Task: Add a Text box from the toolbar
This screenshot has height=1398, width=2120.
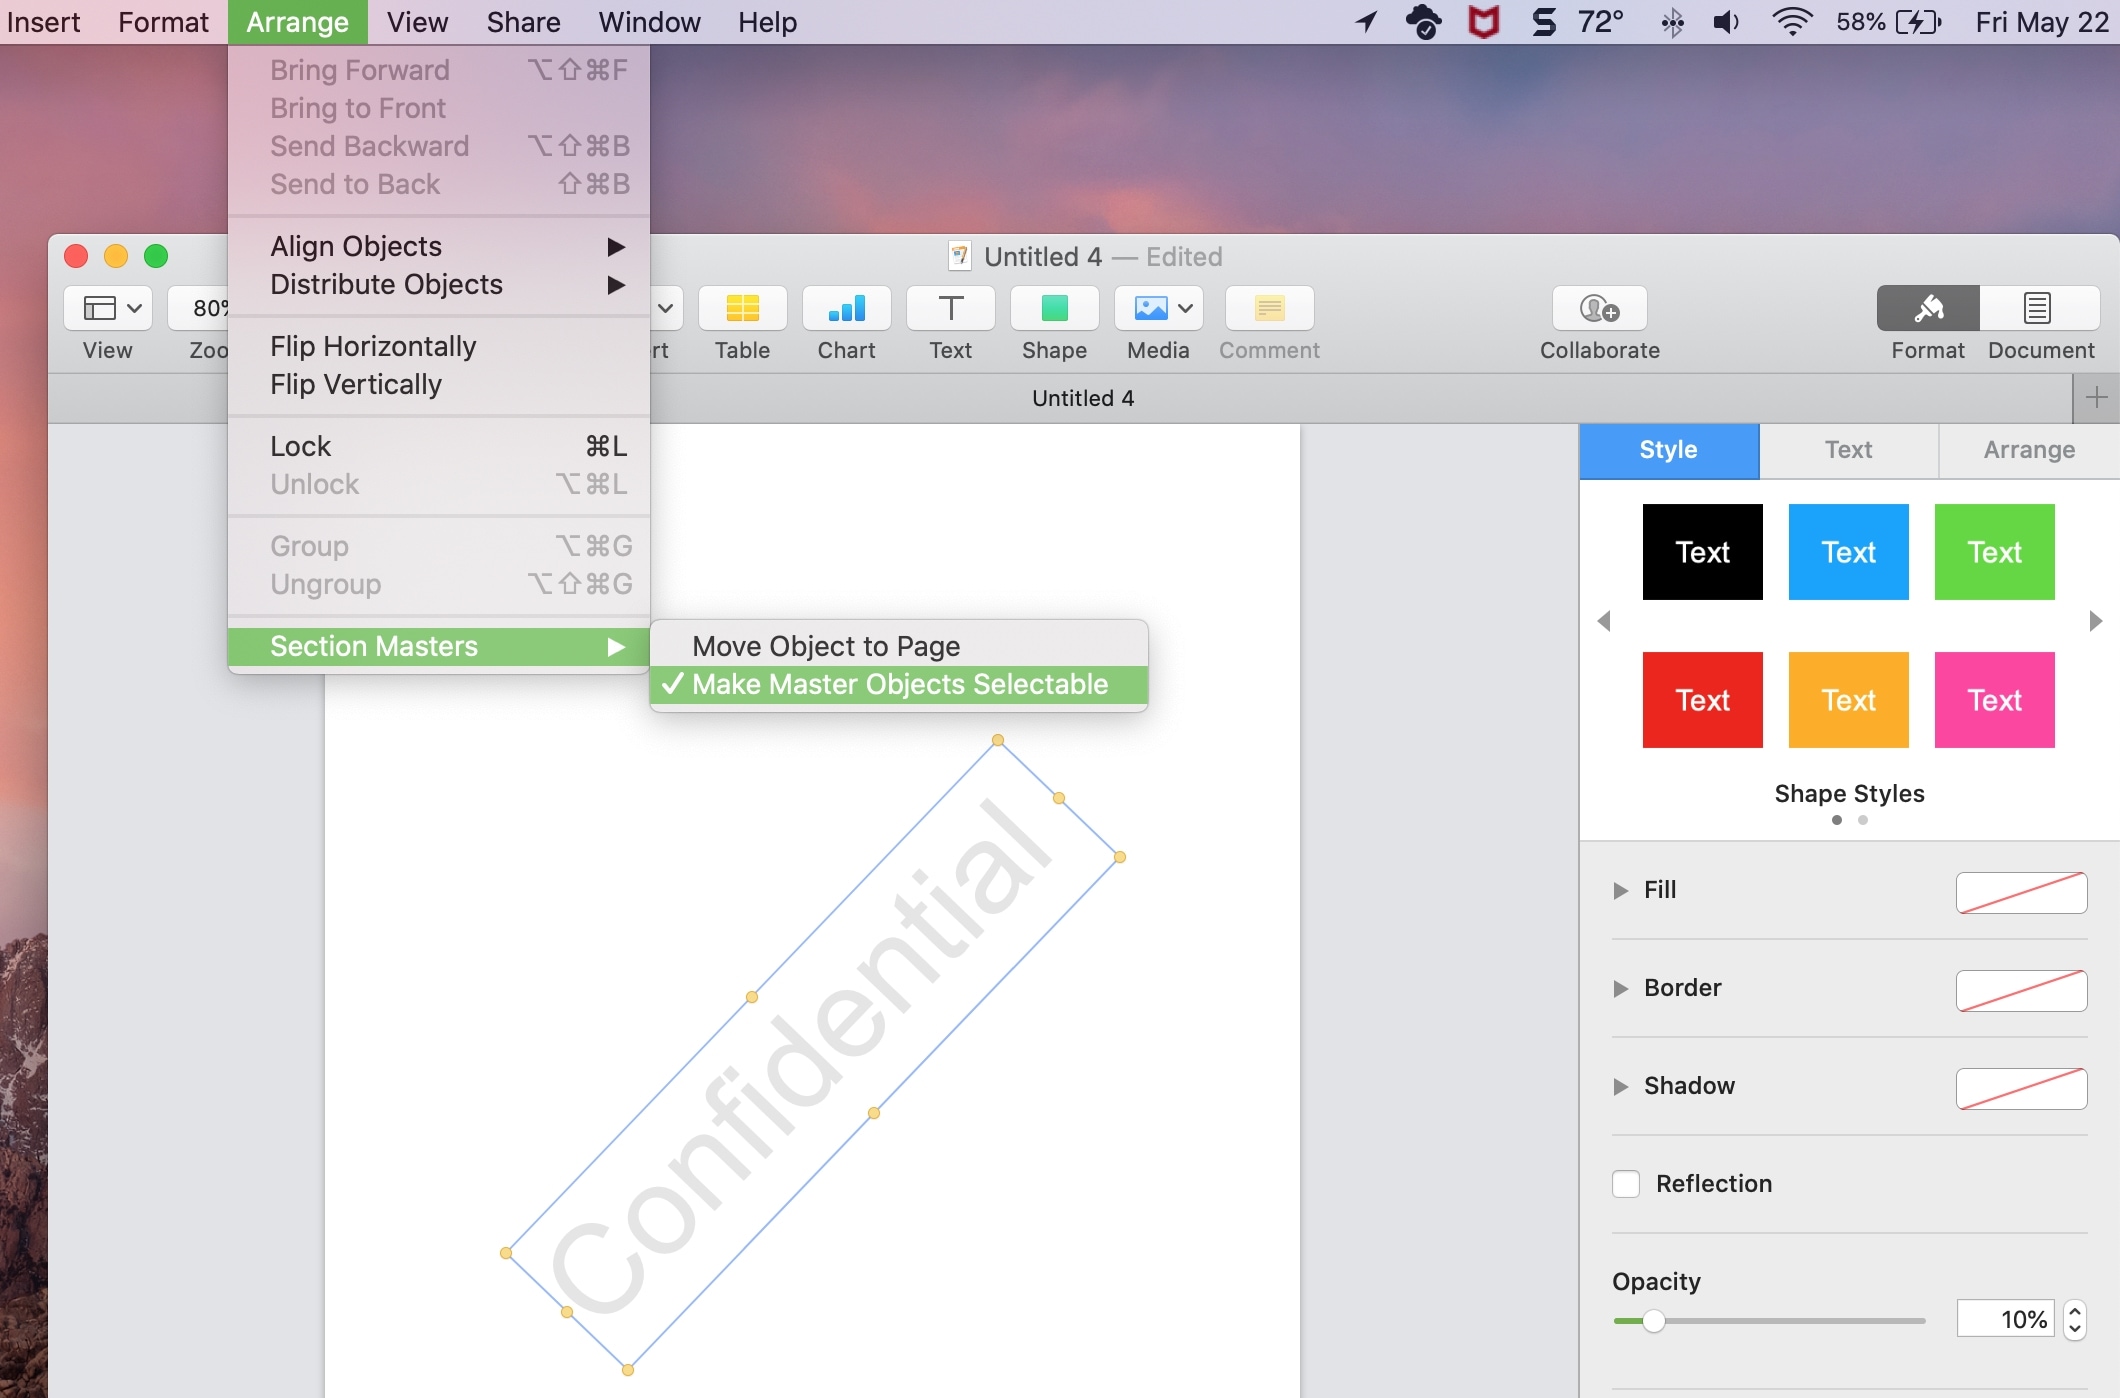Action: (x=950, y=308)
